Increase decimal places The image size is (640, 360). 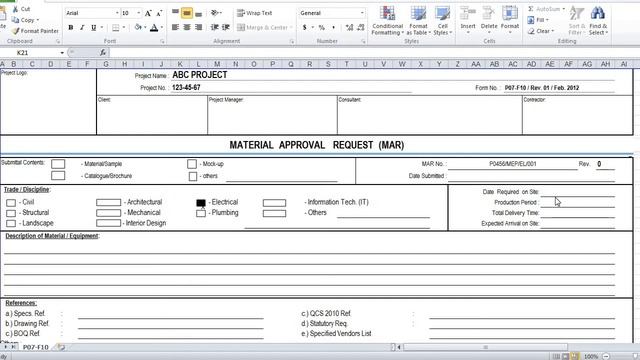click(x=349, y=27)
